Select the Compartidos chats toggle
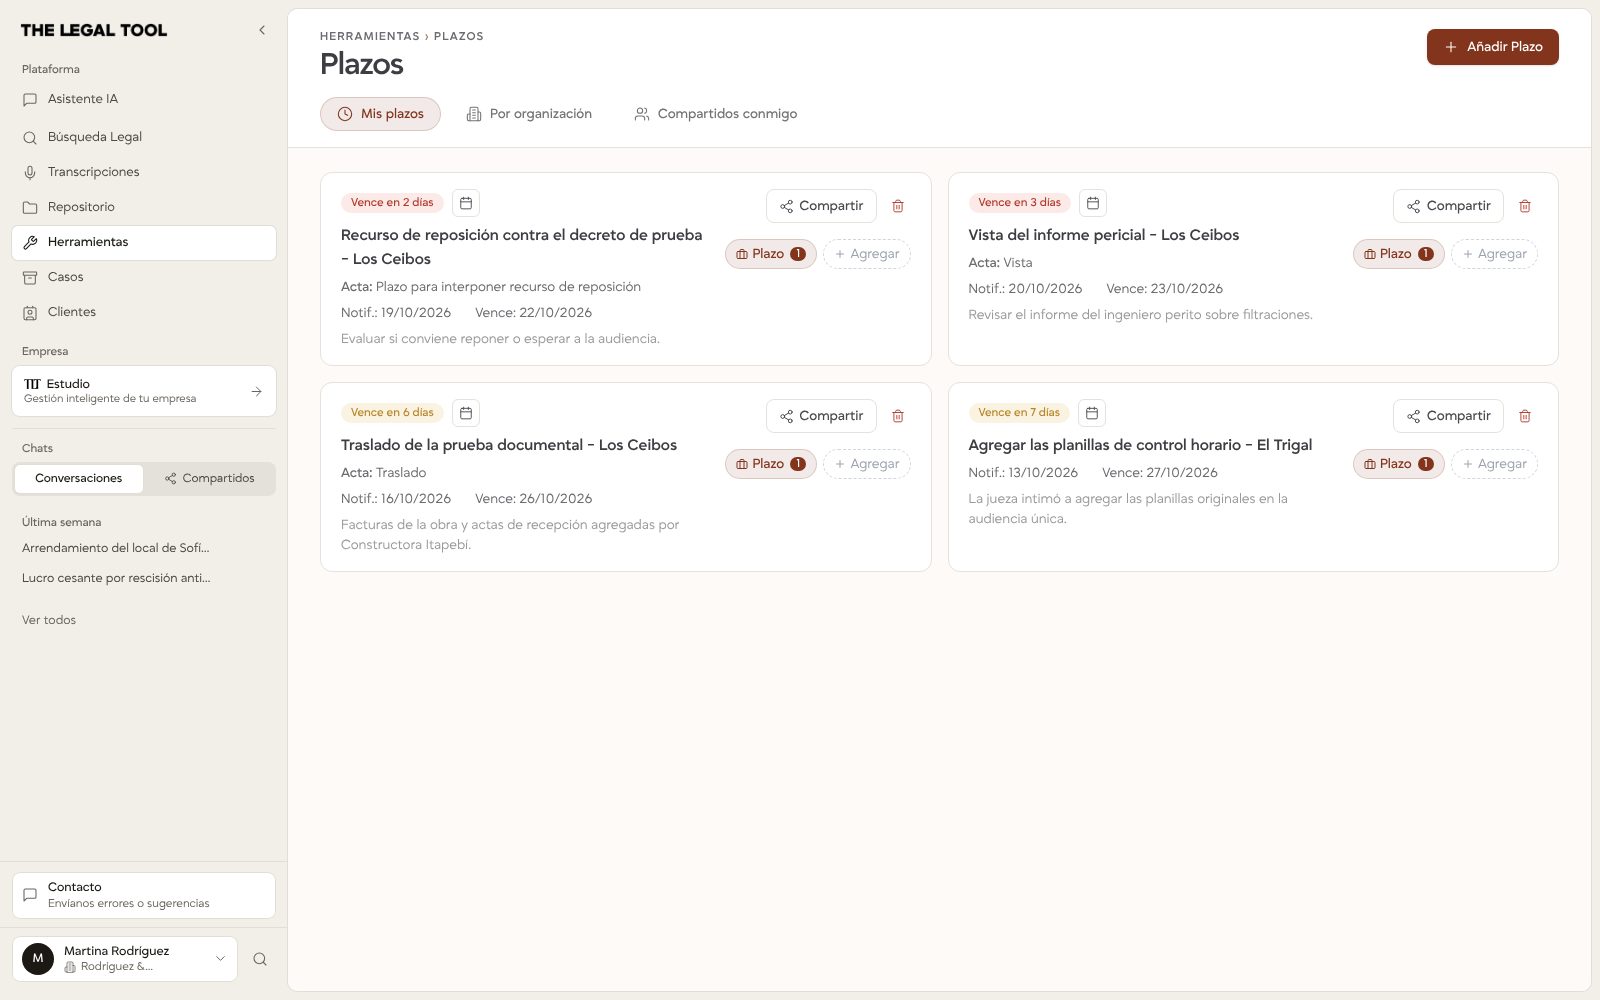Image resolution: width=1600 pixels, height=1000 pixels. tap(210, 478)
